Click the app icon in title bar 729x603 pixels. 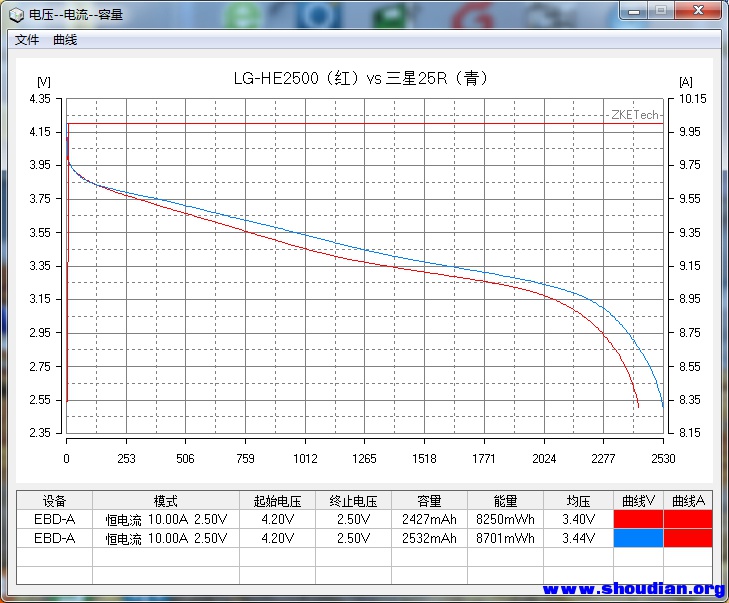pyautogui.click(x=16, y=15)
